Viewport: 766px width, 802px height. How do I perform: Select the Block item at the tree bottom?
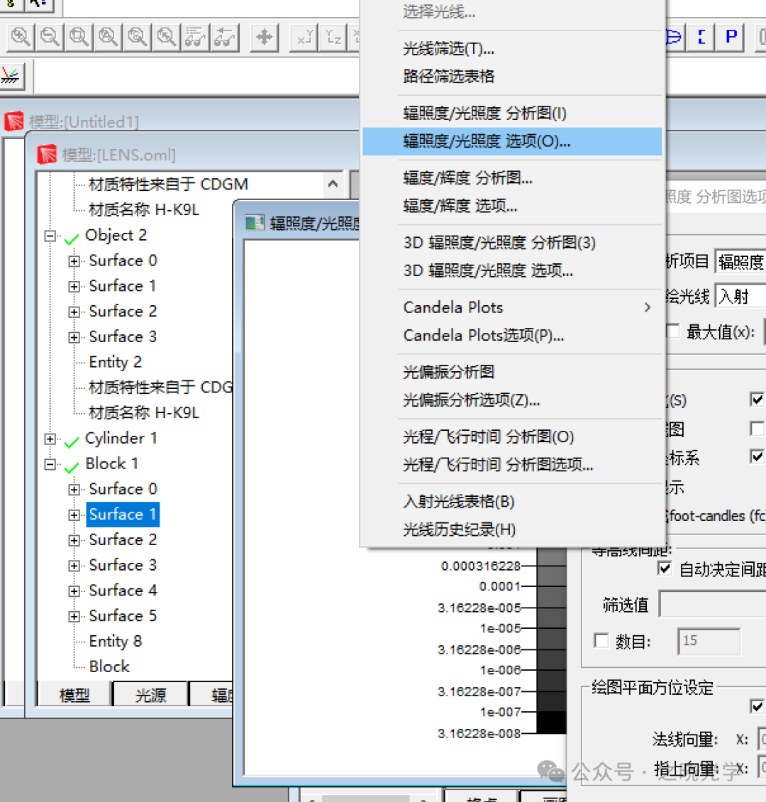(x=109, y=666)
